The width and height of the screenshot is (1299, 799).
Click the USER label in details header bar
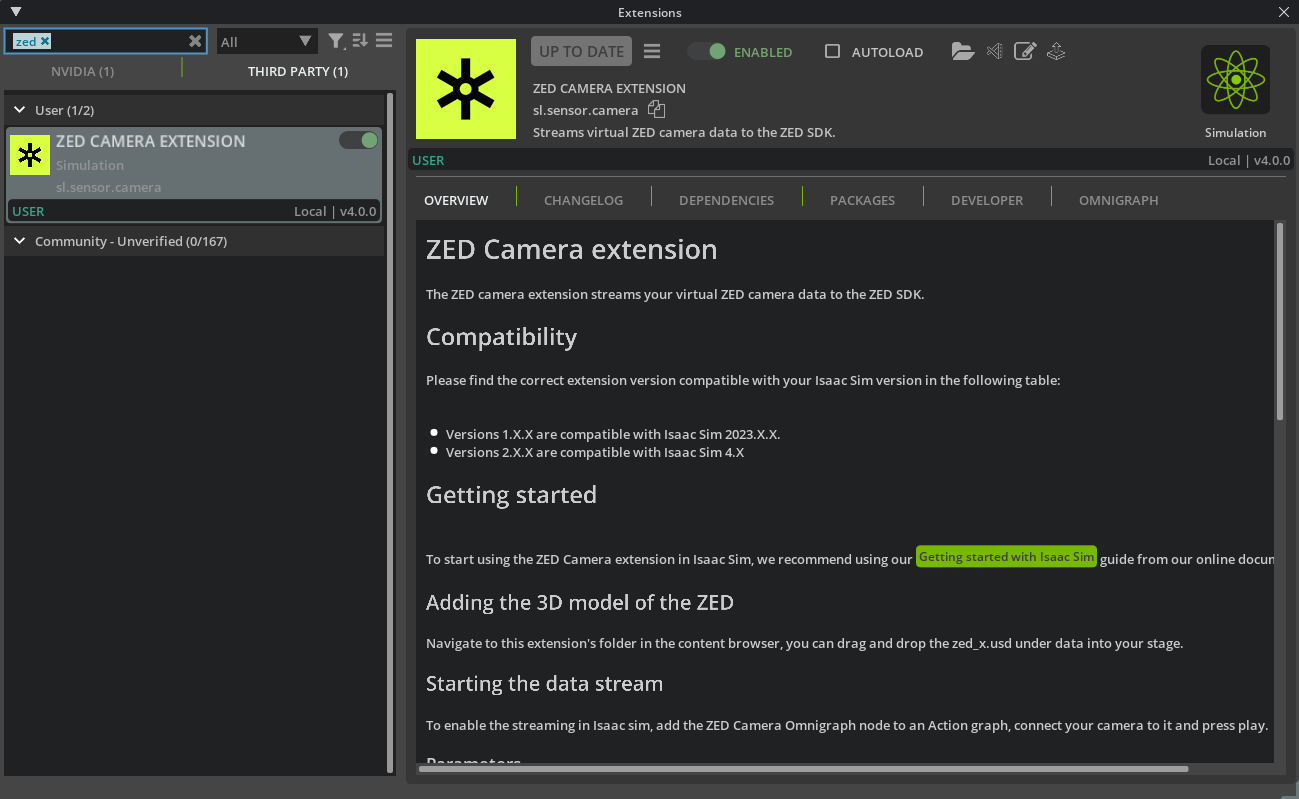[x=428, y=160]
